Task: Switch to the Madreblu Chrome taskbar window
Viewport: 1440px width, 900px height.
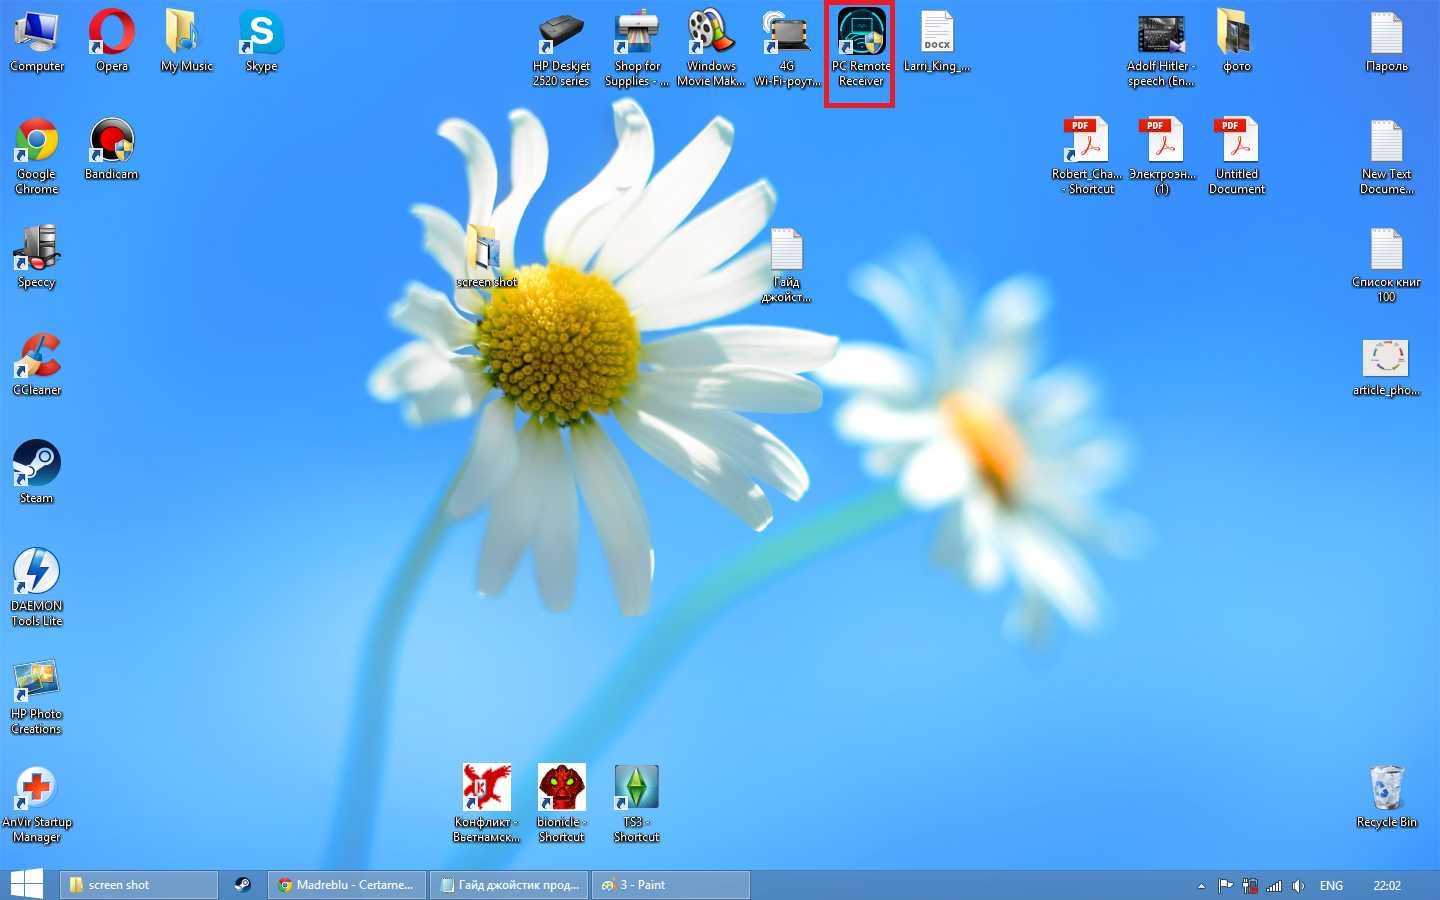Action: (347, 885)
